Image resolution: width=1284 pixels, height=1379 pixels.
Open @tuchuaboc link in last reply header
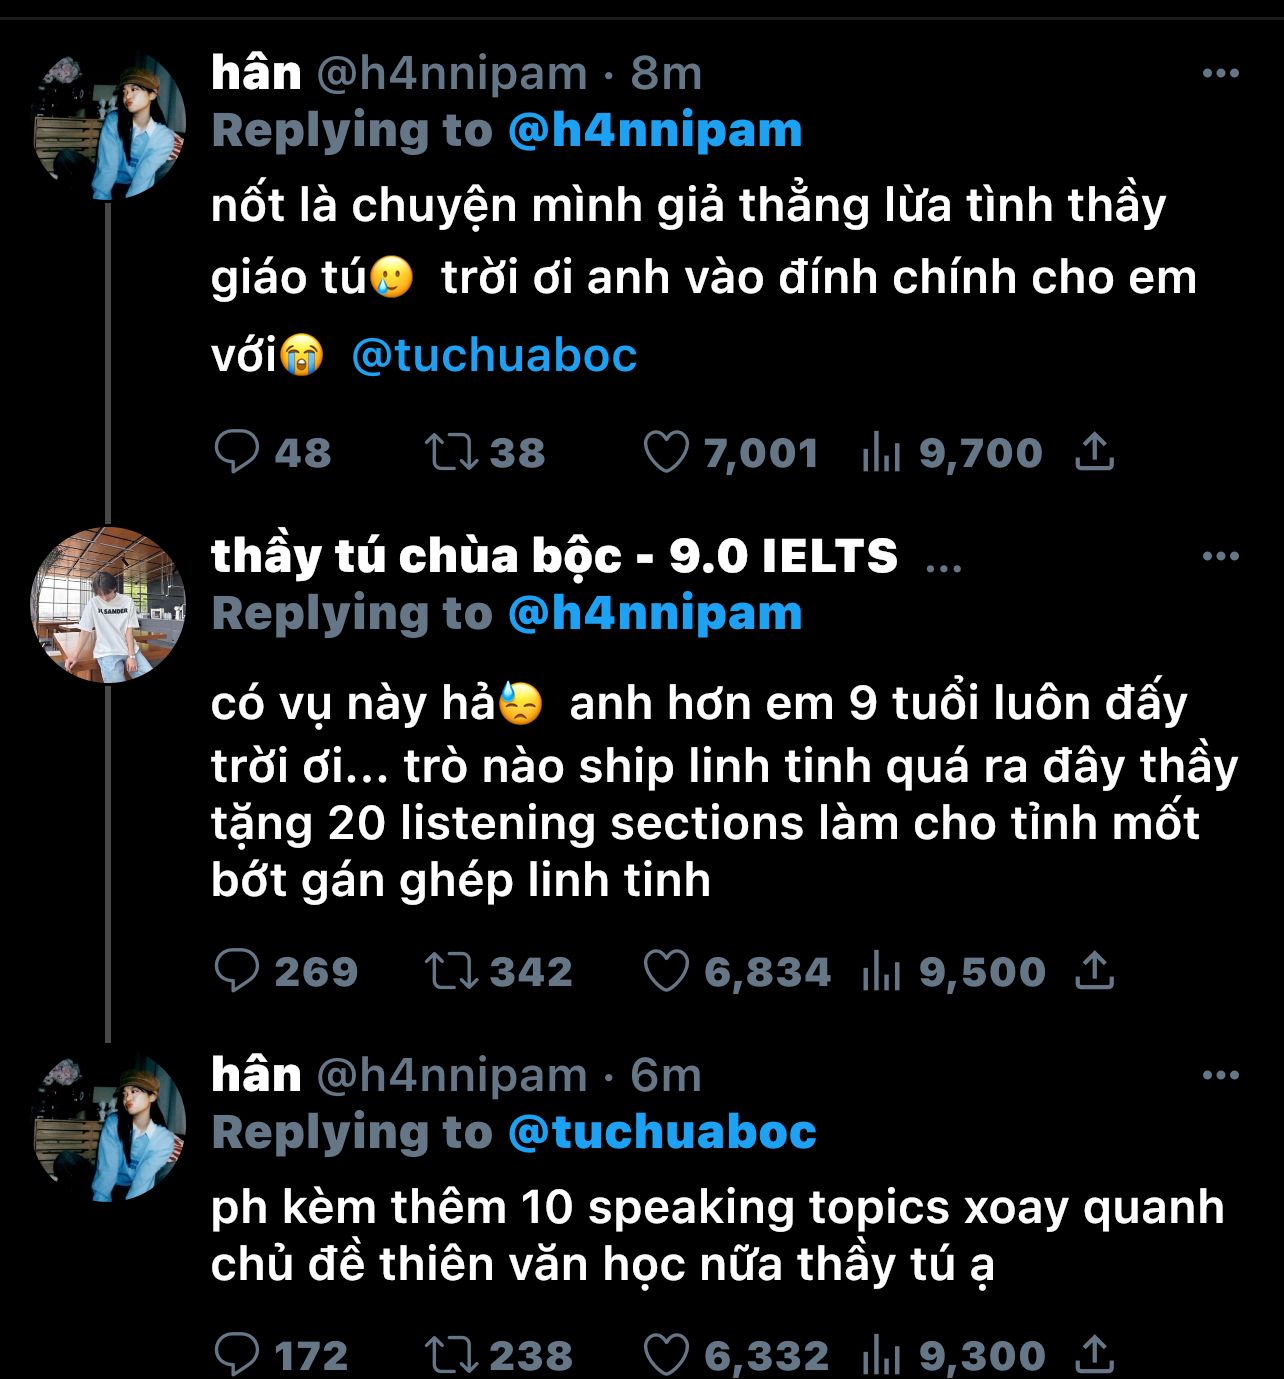(662, 1132)
